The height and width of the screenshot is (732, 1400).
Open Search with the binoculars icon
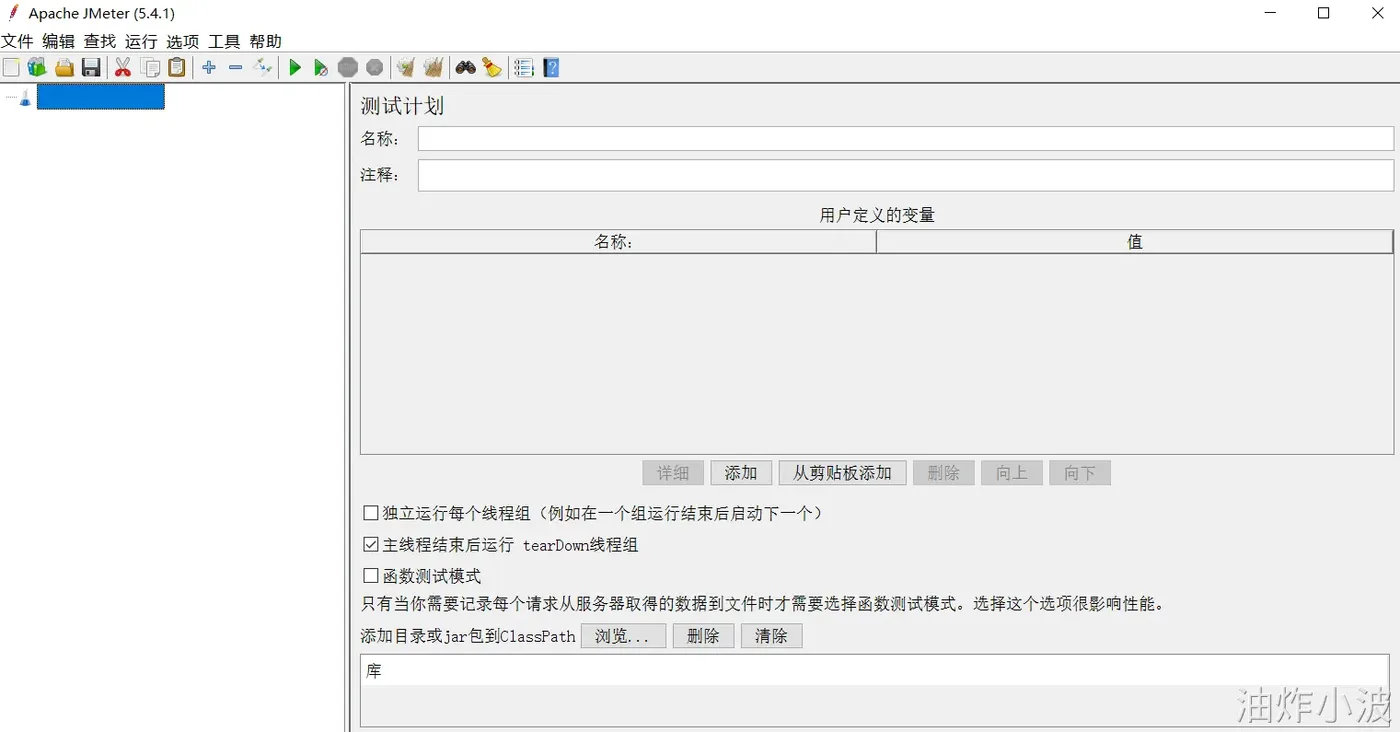coord(466,68)
